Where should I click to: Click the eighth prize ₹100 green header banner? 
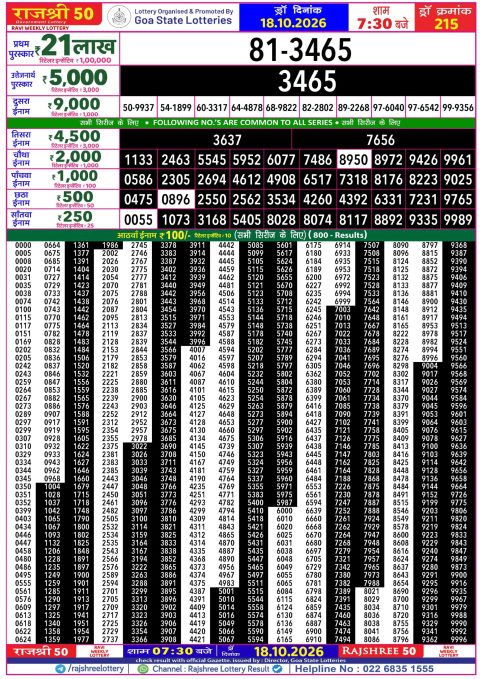click(x=241, y=235)
